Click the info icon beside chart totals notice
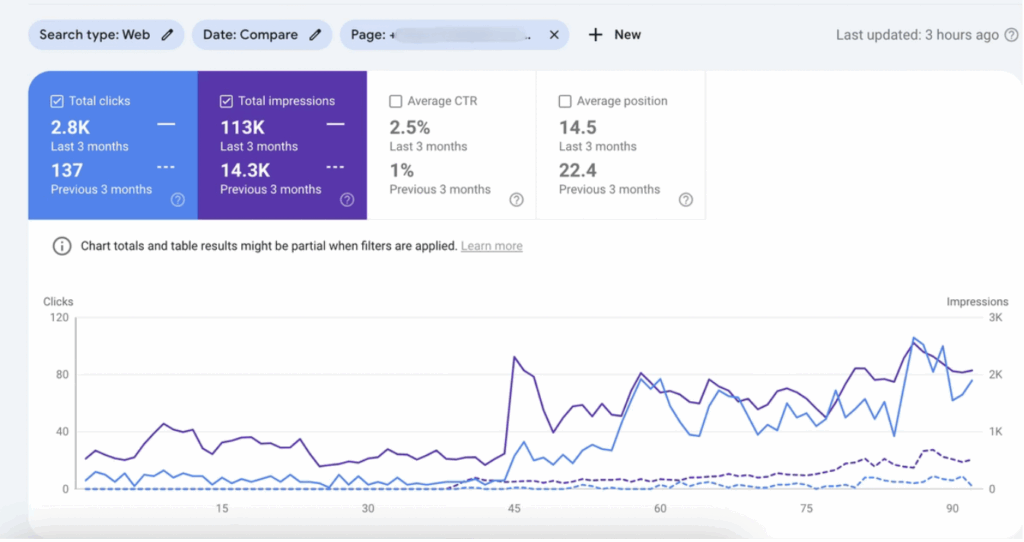This screenshot has width=1024, height=542. 62,246
